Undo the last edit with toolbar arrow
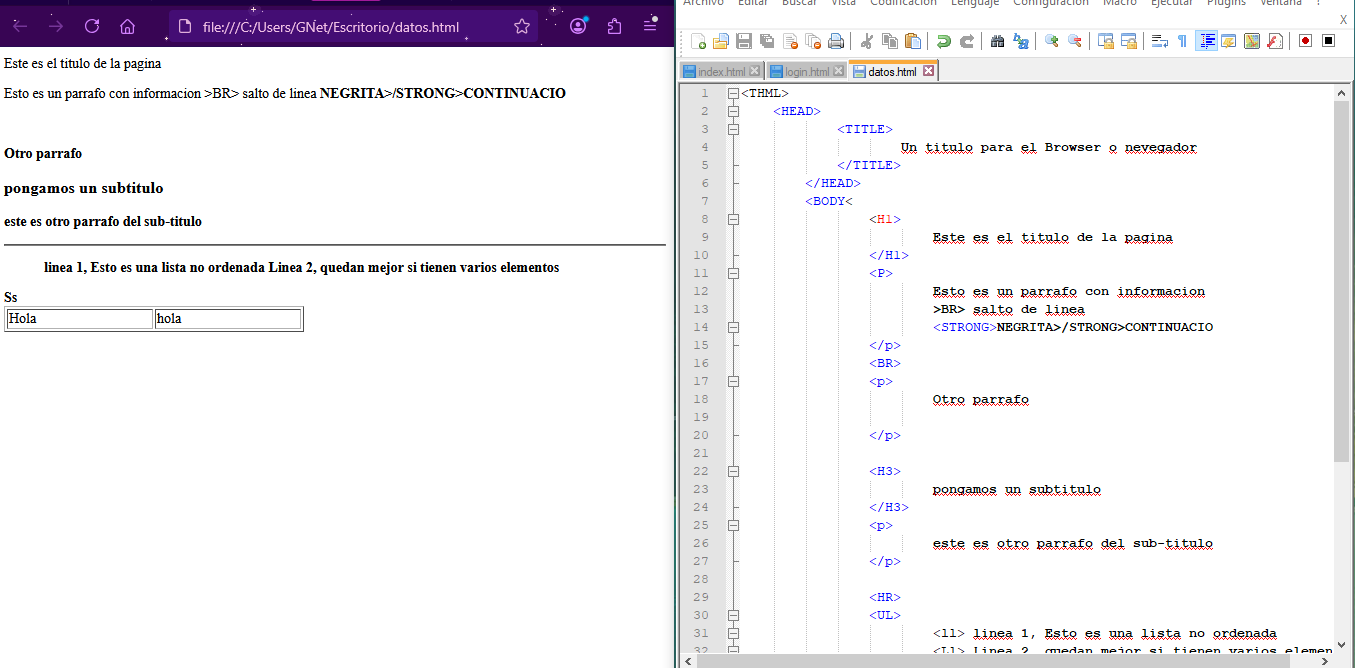 click(x=943, y=41)
